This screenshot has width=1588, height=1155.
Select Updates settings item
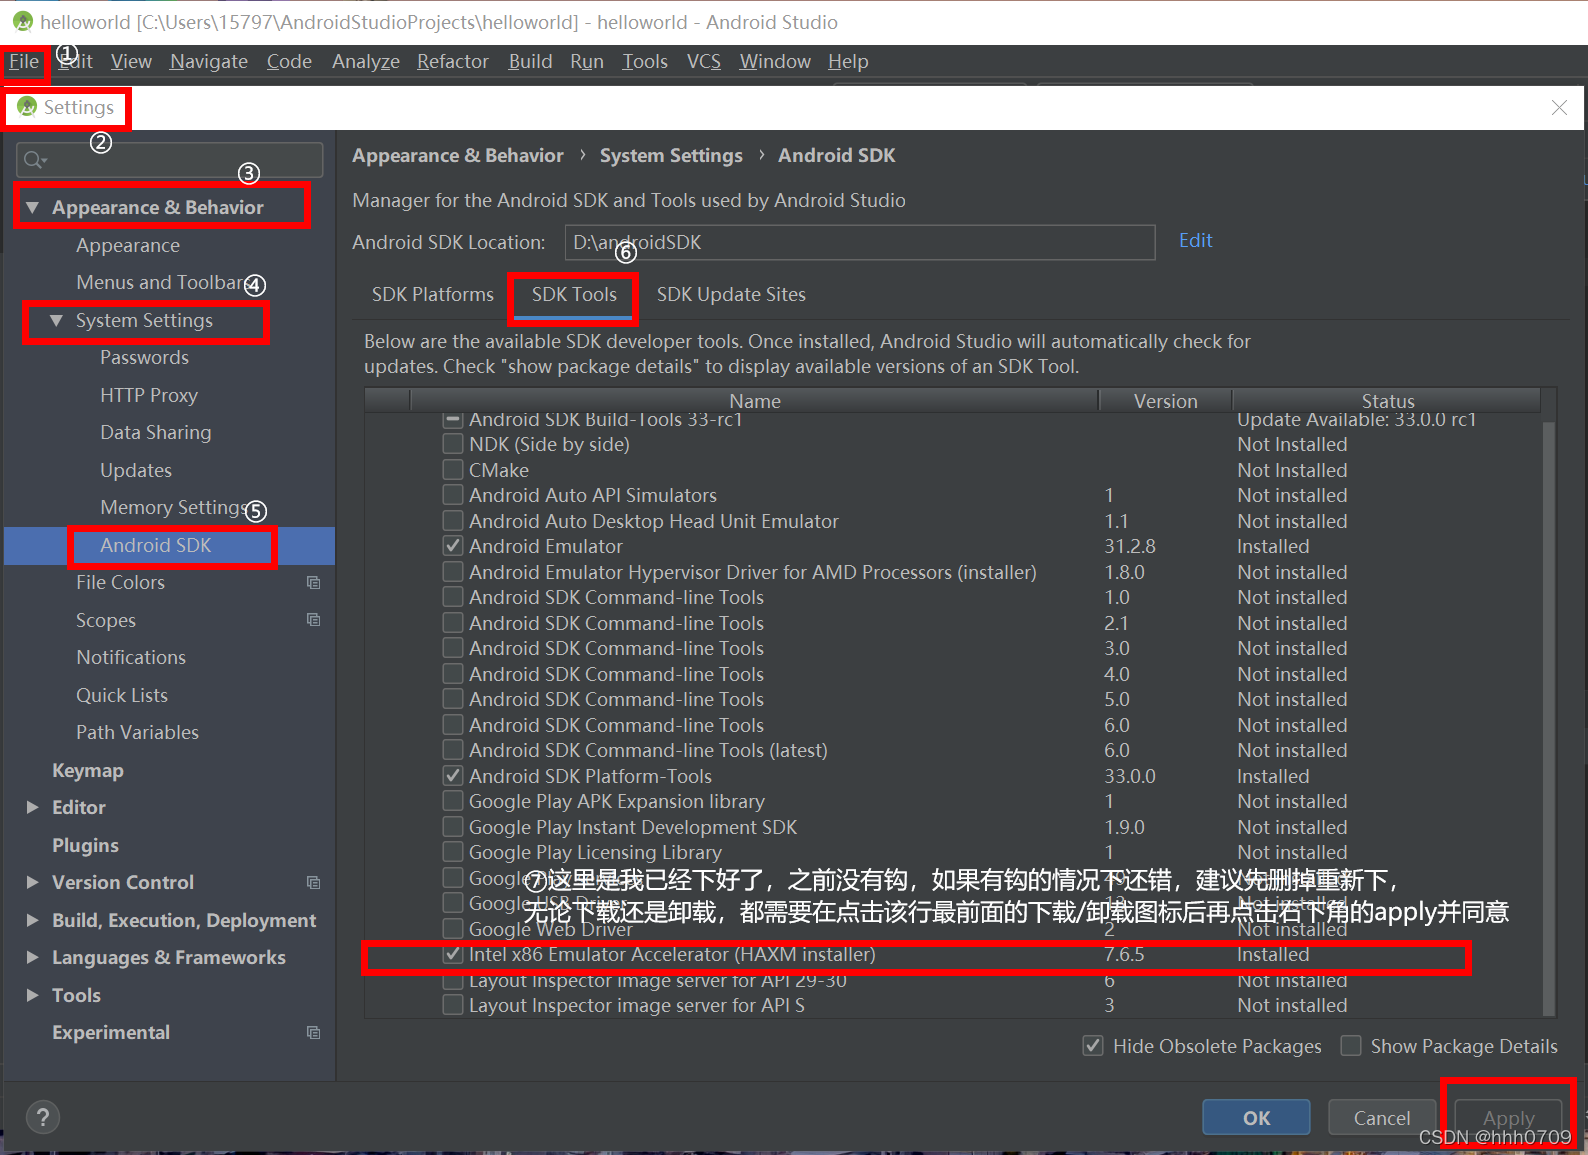pos(136,470)
